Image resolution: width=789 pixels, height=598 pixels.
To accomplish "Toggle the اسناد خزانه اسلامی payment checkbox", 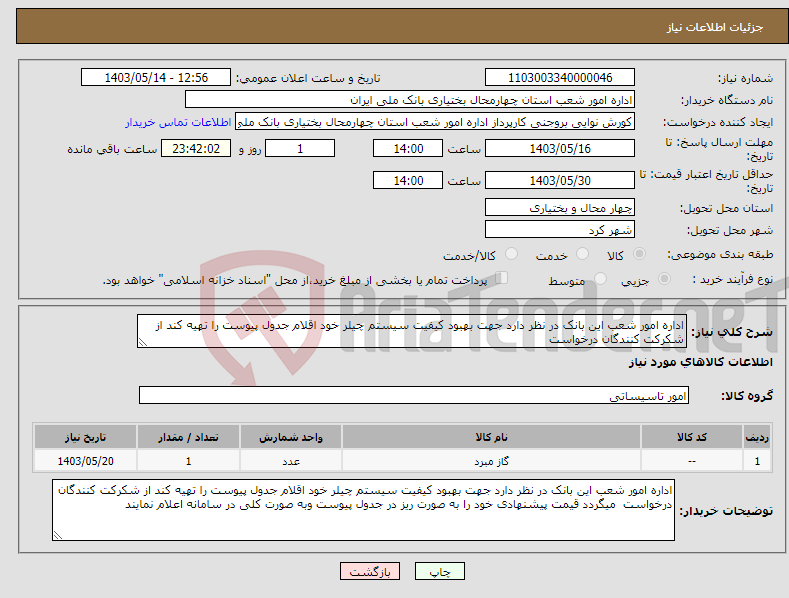I will [502, 278].
